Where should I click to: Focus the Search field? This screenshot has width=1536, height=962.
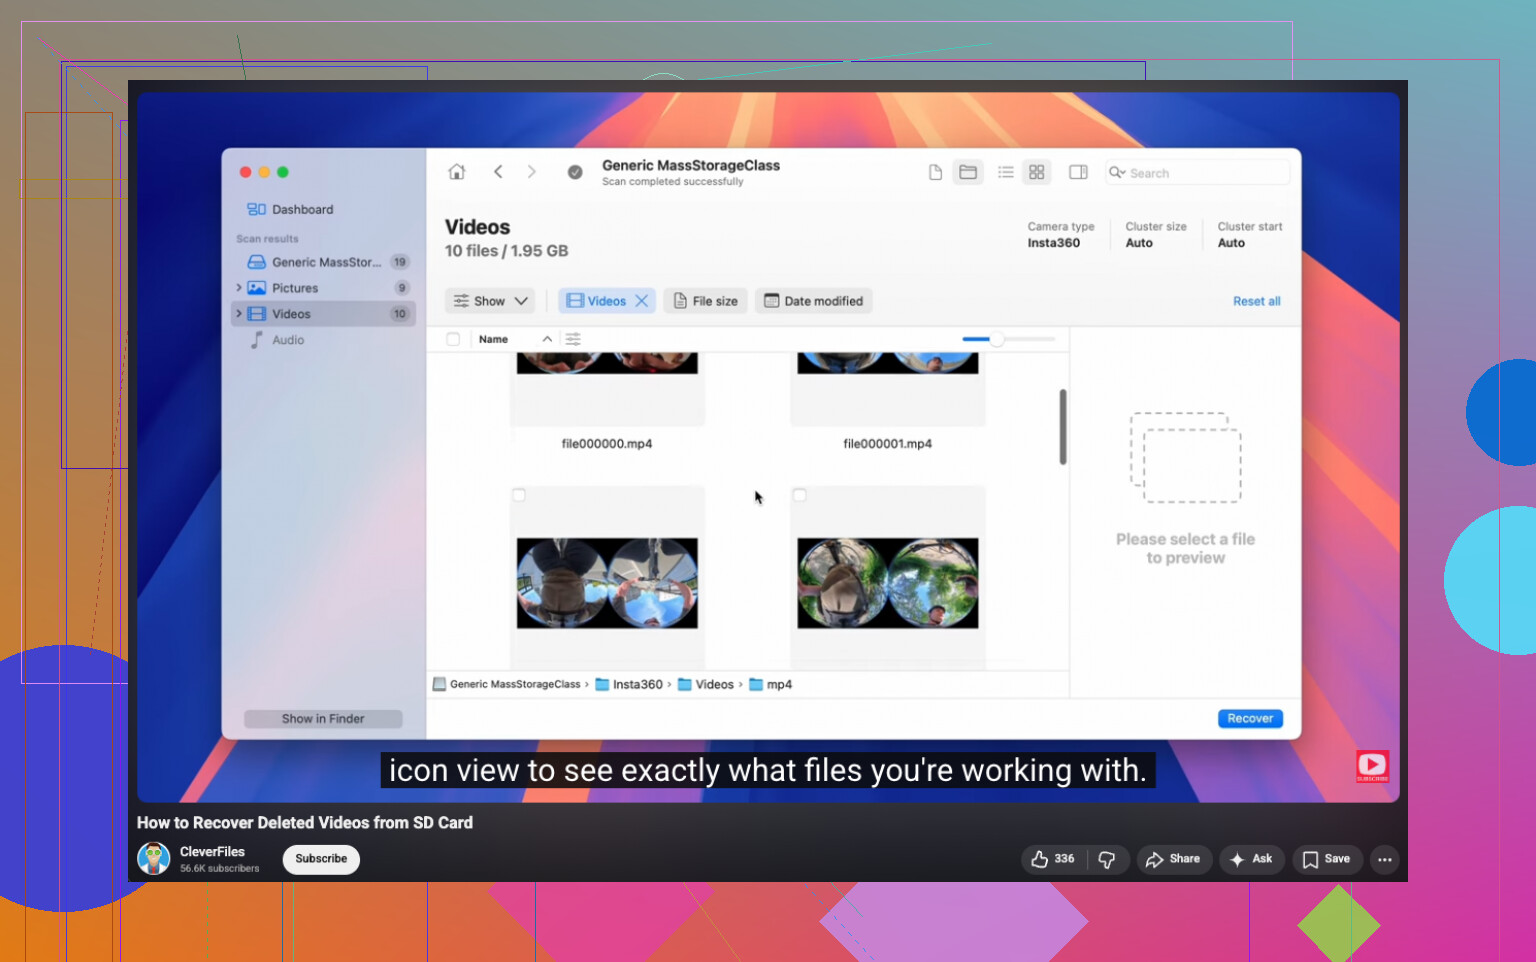click(1197, 173)
